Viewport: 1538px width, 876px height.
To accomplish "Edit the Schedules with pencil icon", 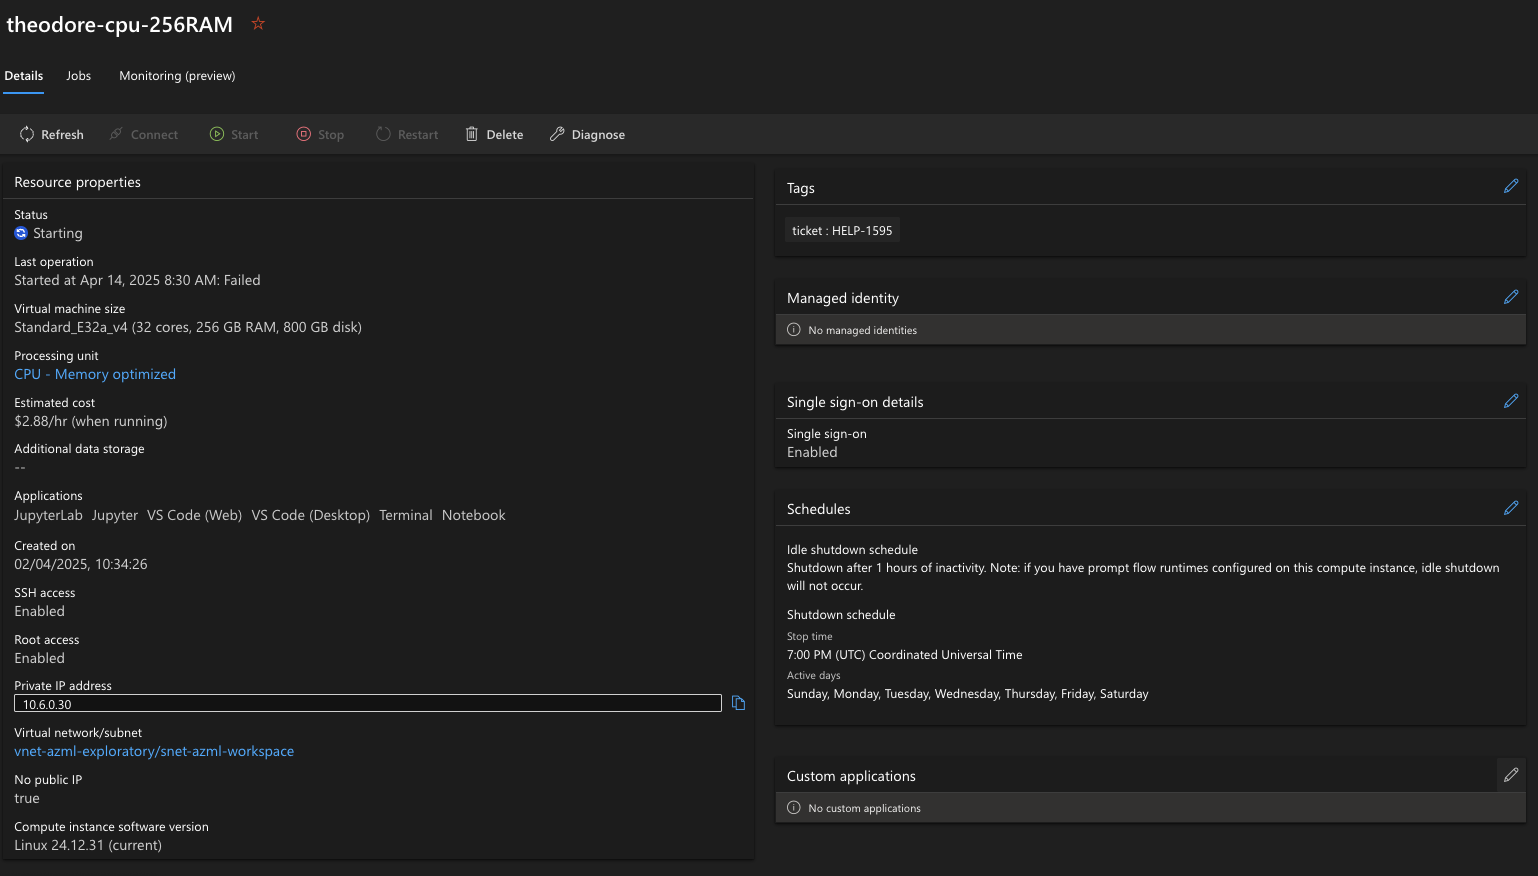I will 1510,508.
